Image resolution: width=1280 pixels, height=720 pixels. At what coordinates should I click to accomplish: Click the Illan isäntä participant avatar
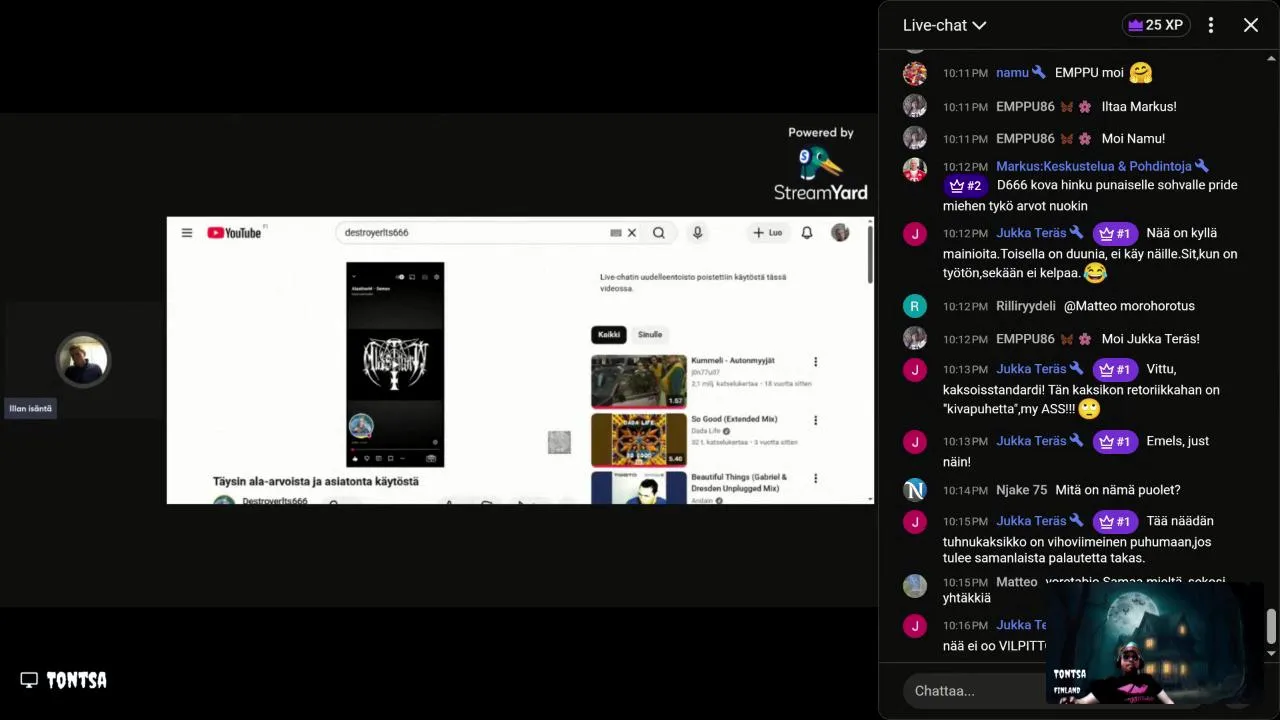pyautogui.click(x=83, y=360)
